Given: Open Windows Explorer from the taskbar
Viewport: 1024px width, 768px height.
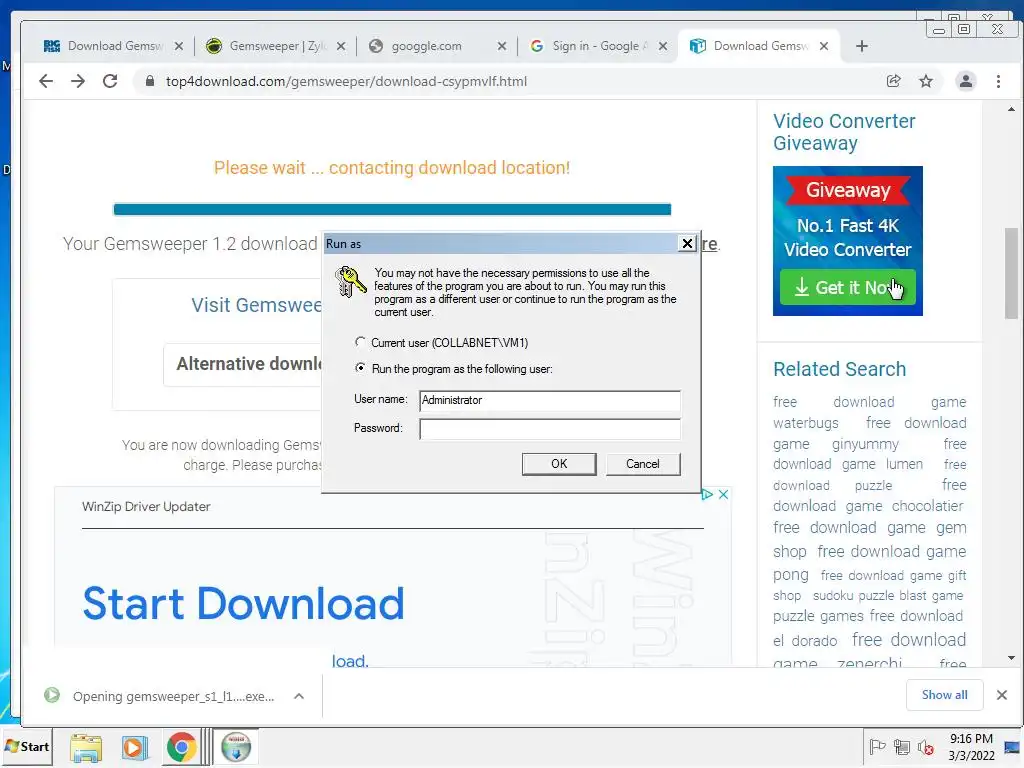Looking at the screenshot, I should pos(86,747).
